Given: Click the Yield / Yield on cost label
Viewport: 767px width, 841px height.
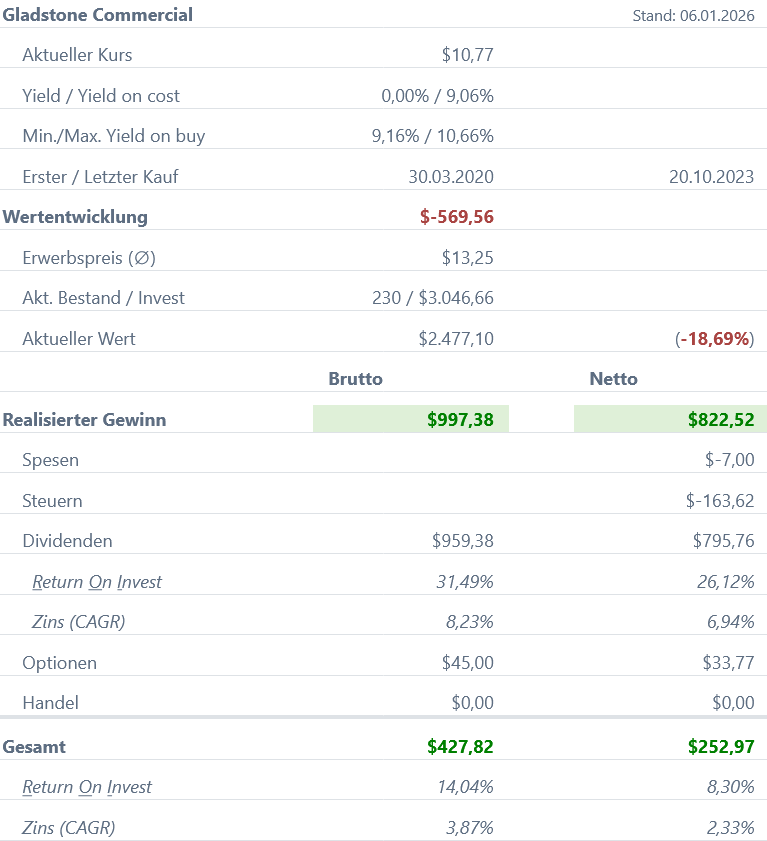Looking at the screenshot, I should [101, 96].
